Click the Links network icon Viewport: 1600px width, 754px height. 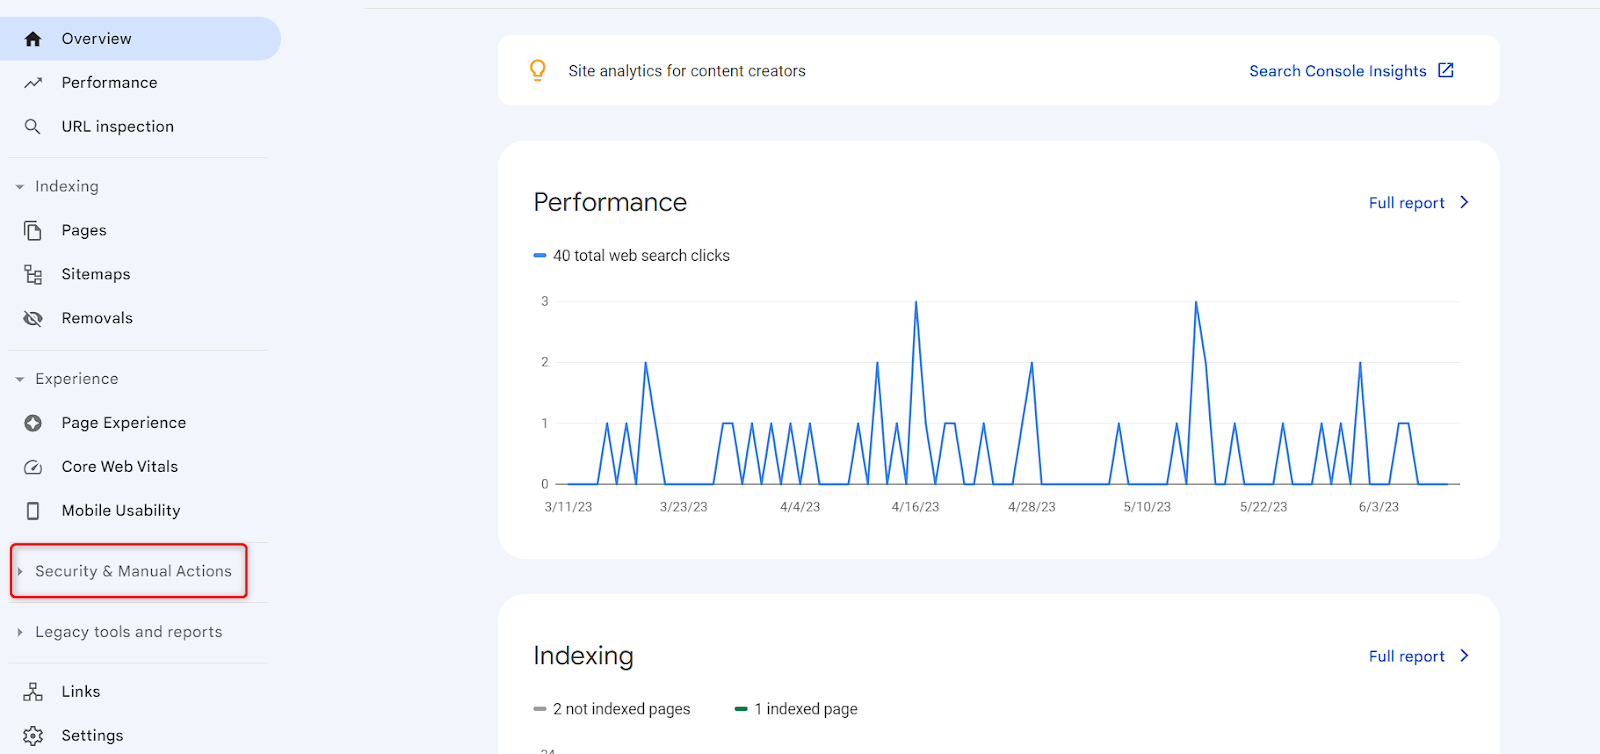tap(33, 692)
